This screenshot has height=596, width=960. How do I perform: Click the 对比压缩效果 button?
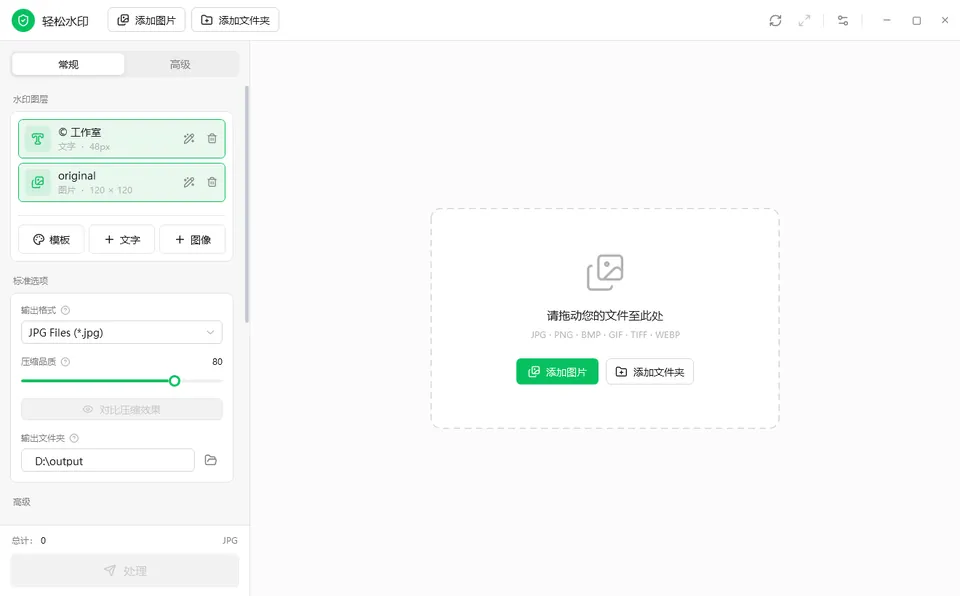pyautogui.click(x=122, y=409)
